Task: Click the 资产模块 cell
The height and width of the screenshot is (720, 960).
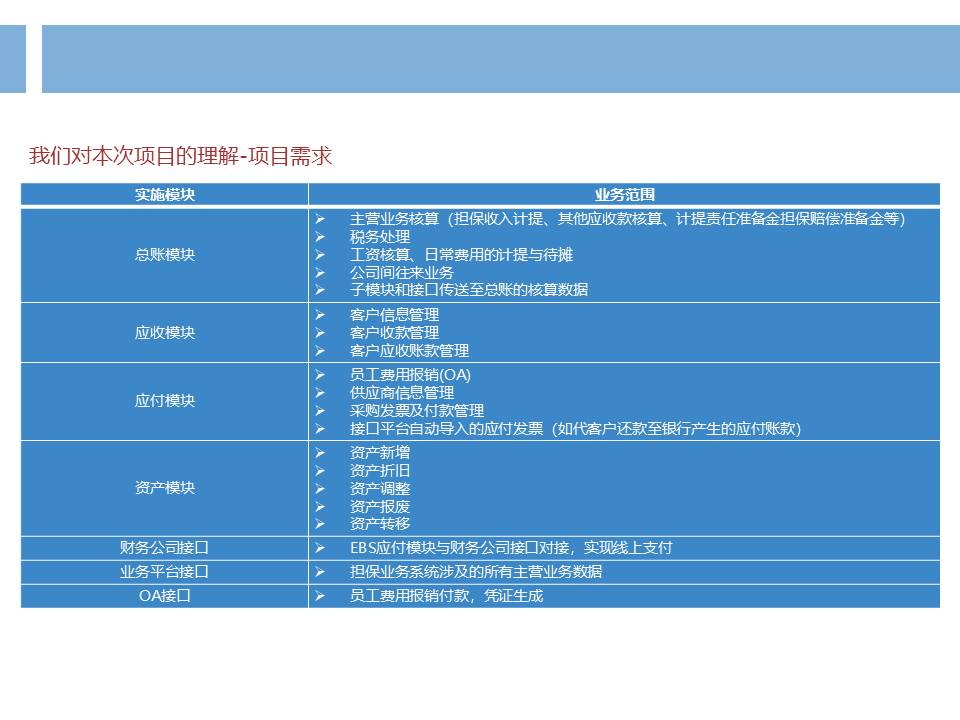Action: point(165,488)
